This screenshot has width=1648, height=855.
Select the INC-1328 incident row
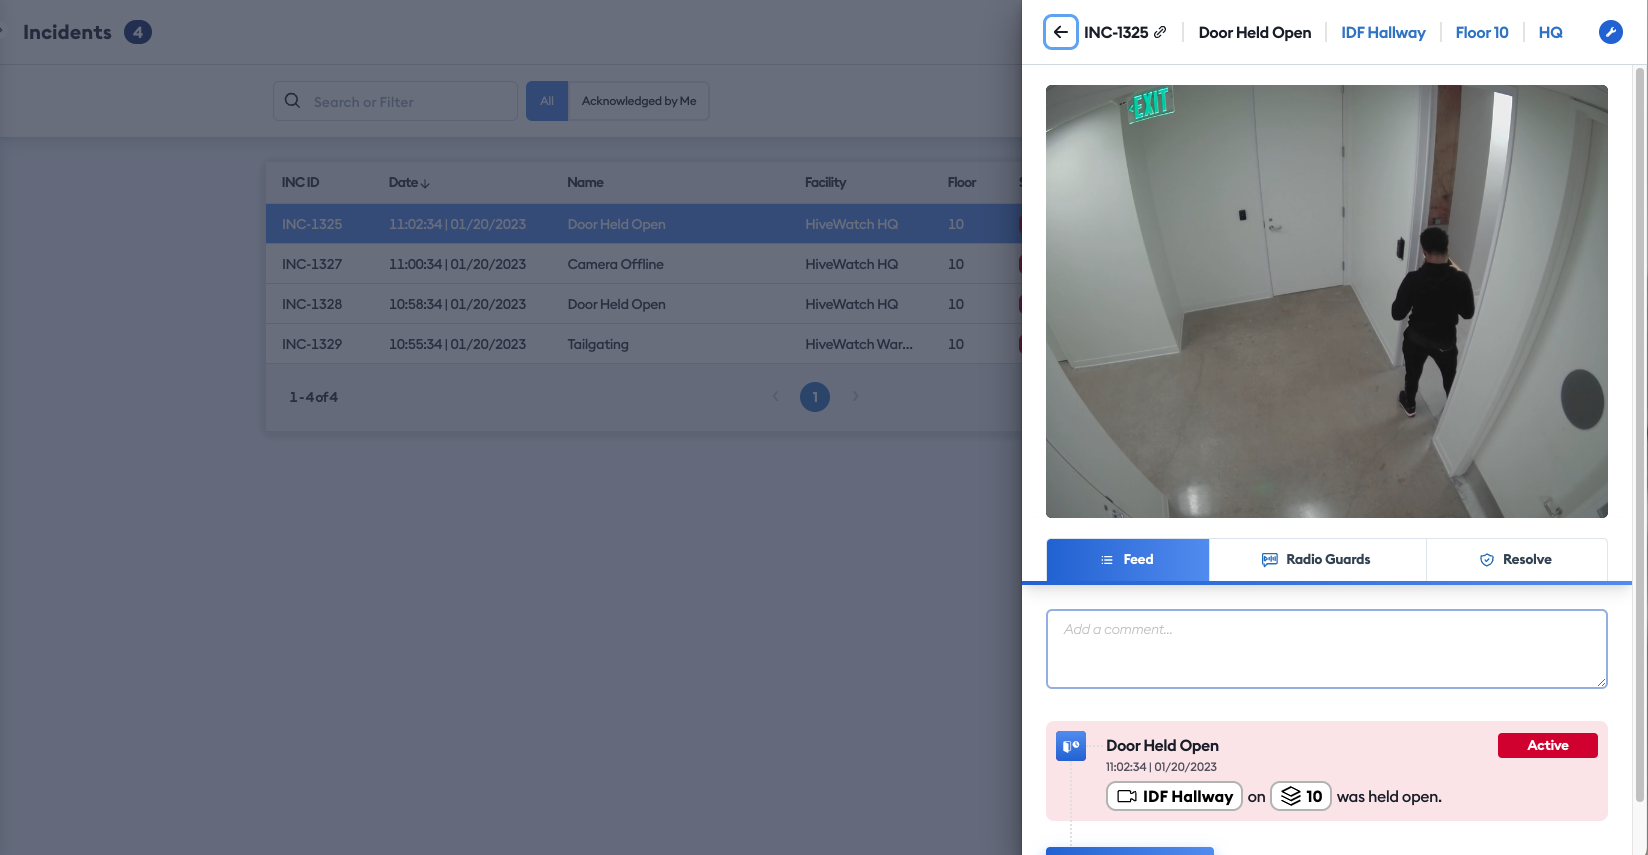click(644, 304)
